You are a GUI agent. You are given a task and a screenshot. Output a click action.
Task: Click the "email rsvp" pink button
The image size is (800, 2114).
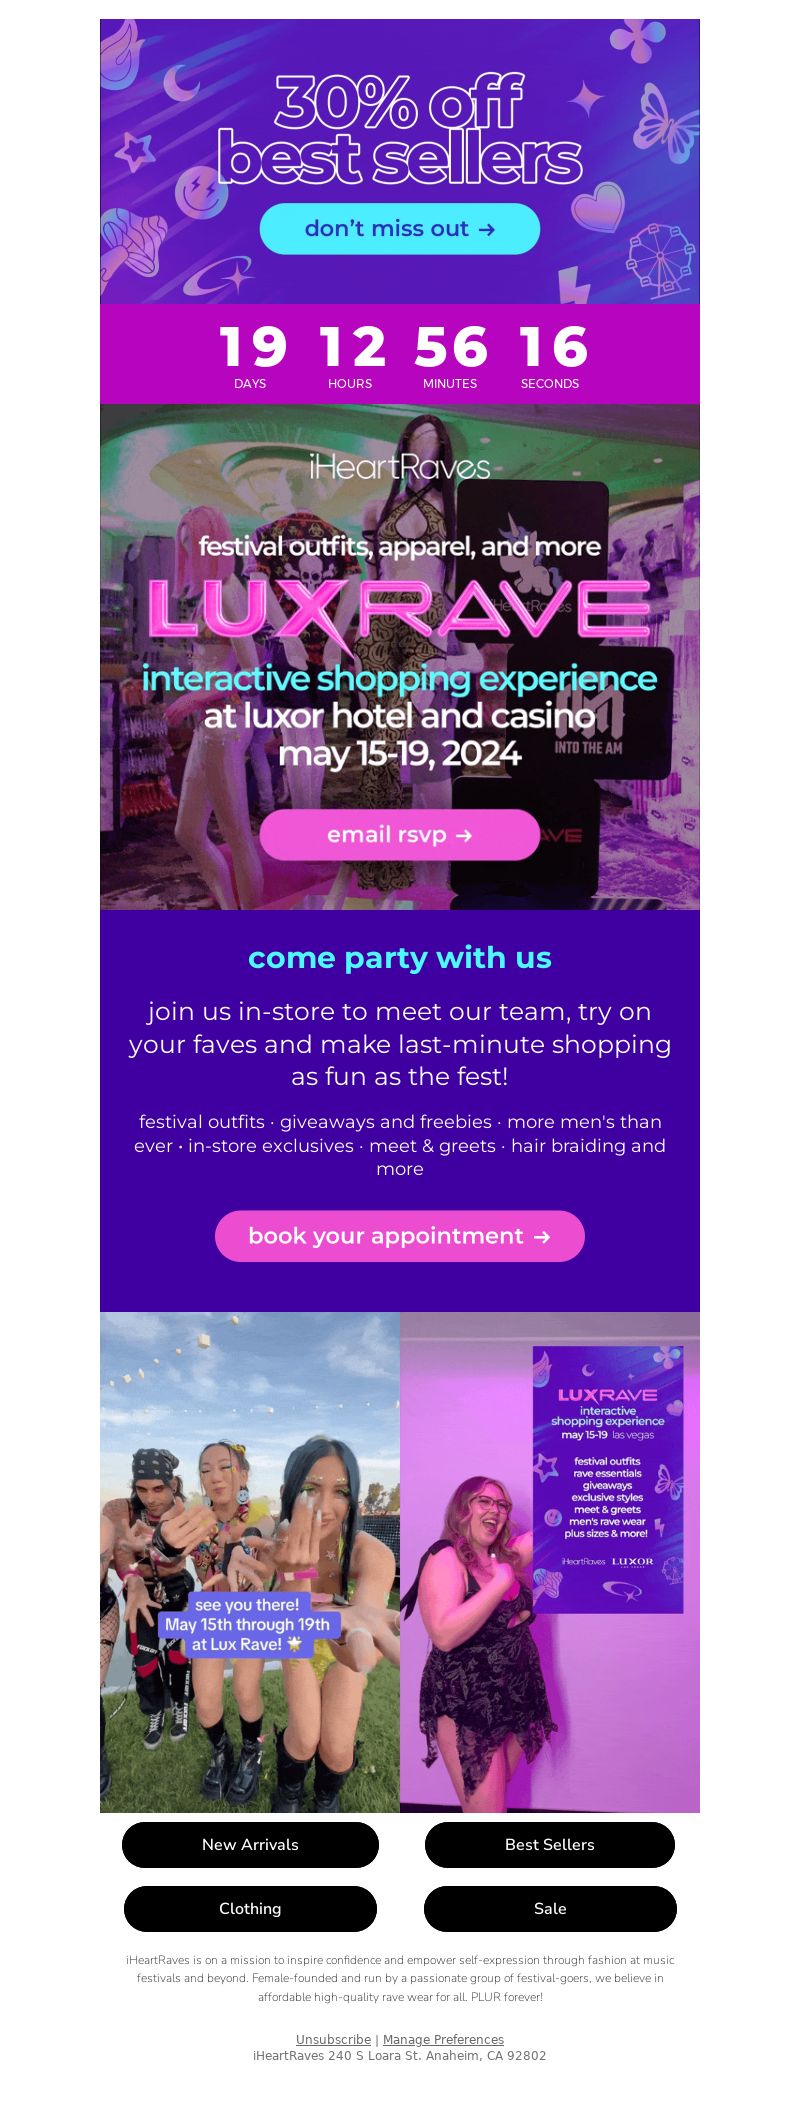400,835
